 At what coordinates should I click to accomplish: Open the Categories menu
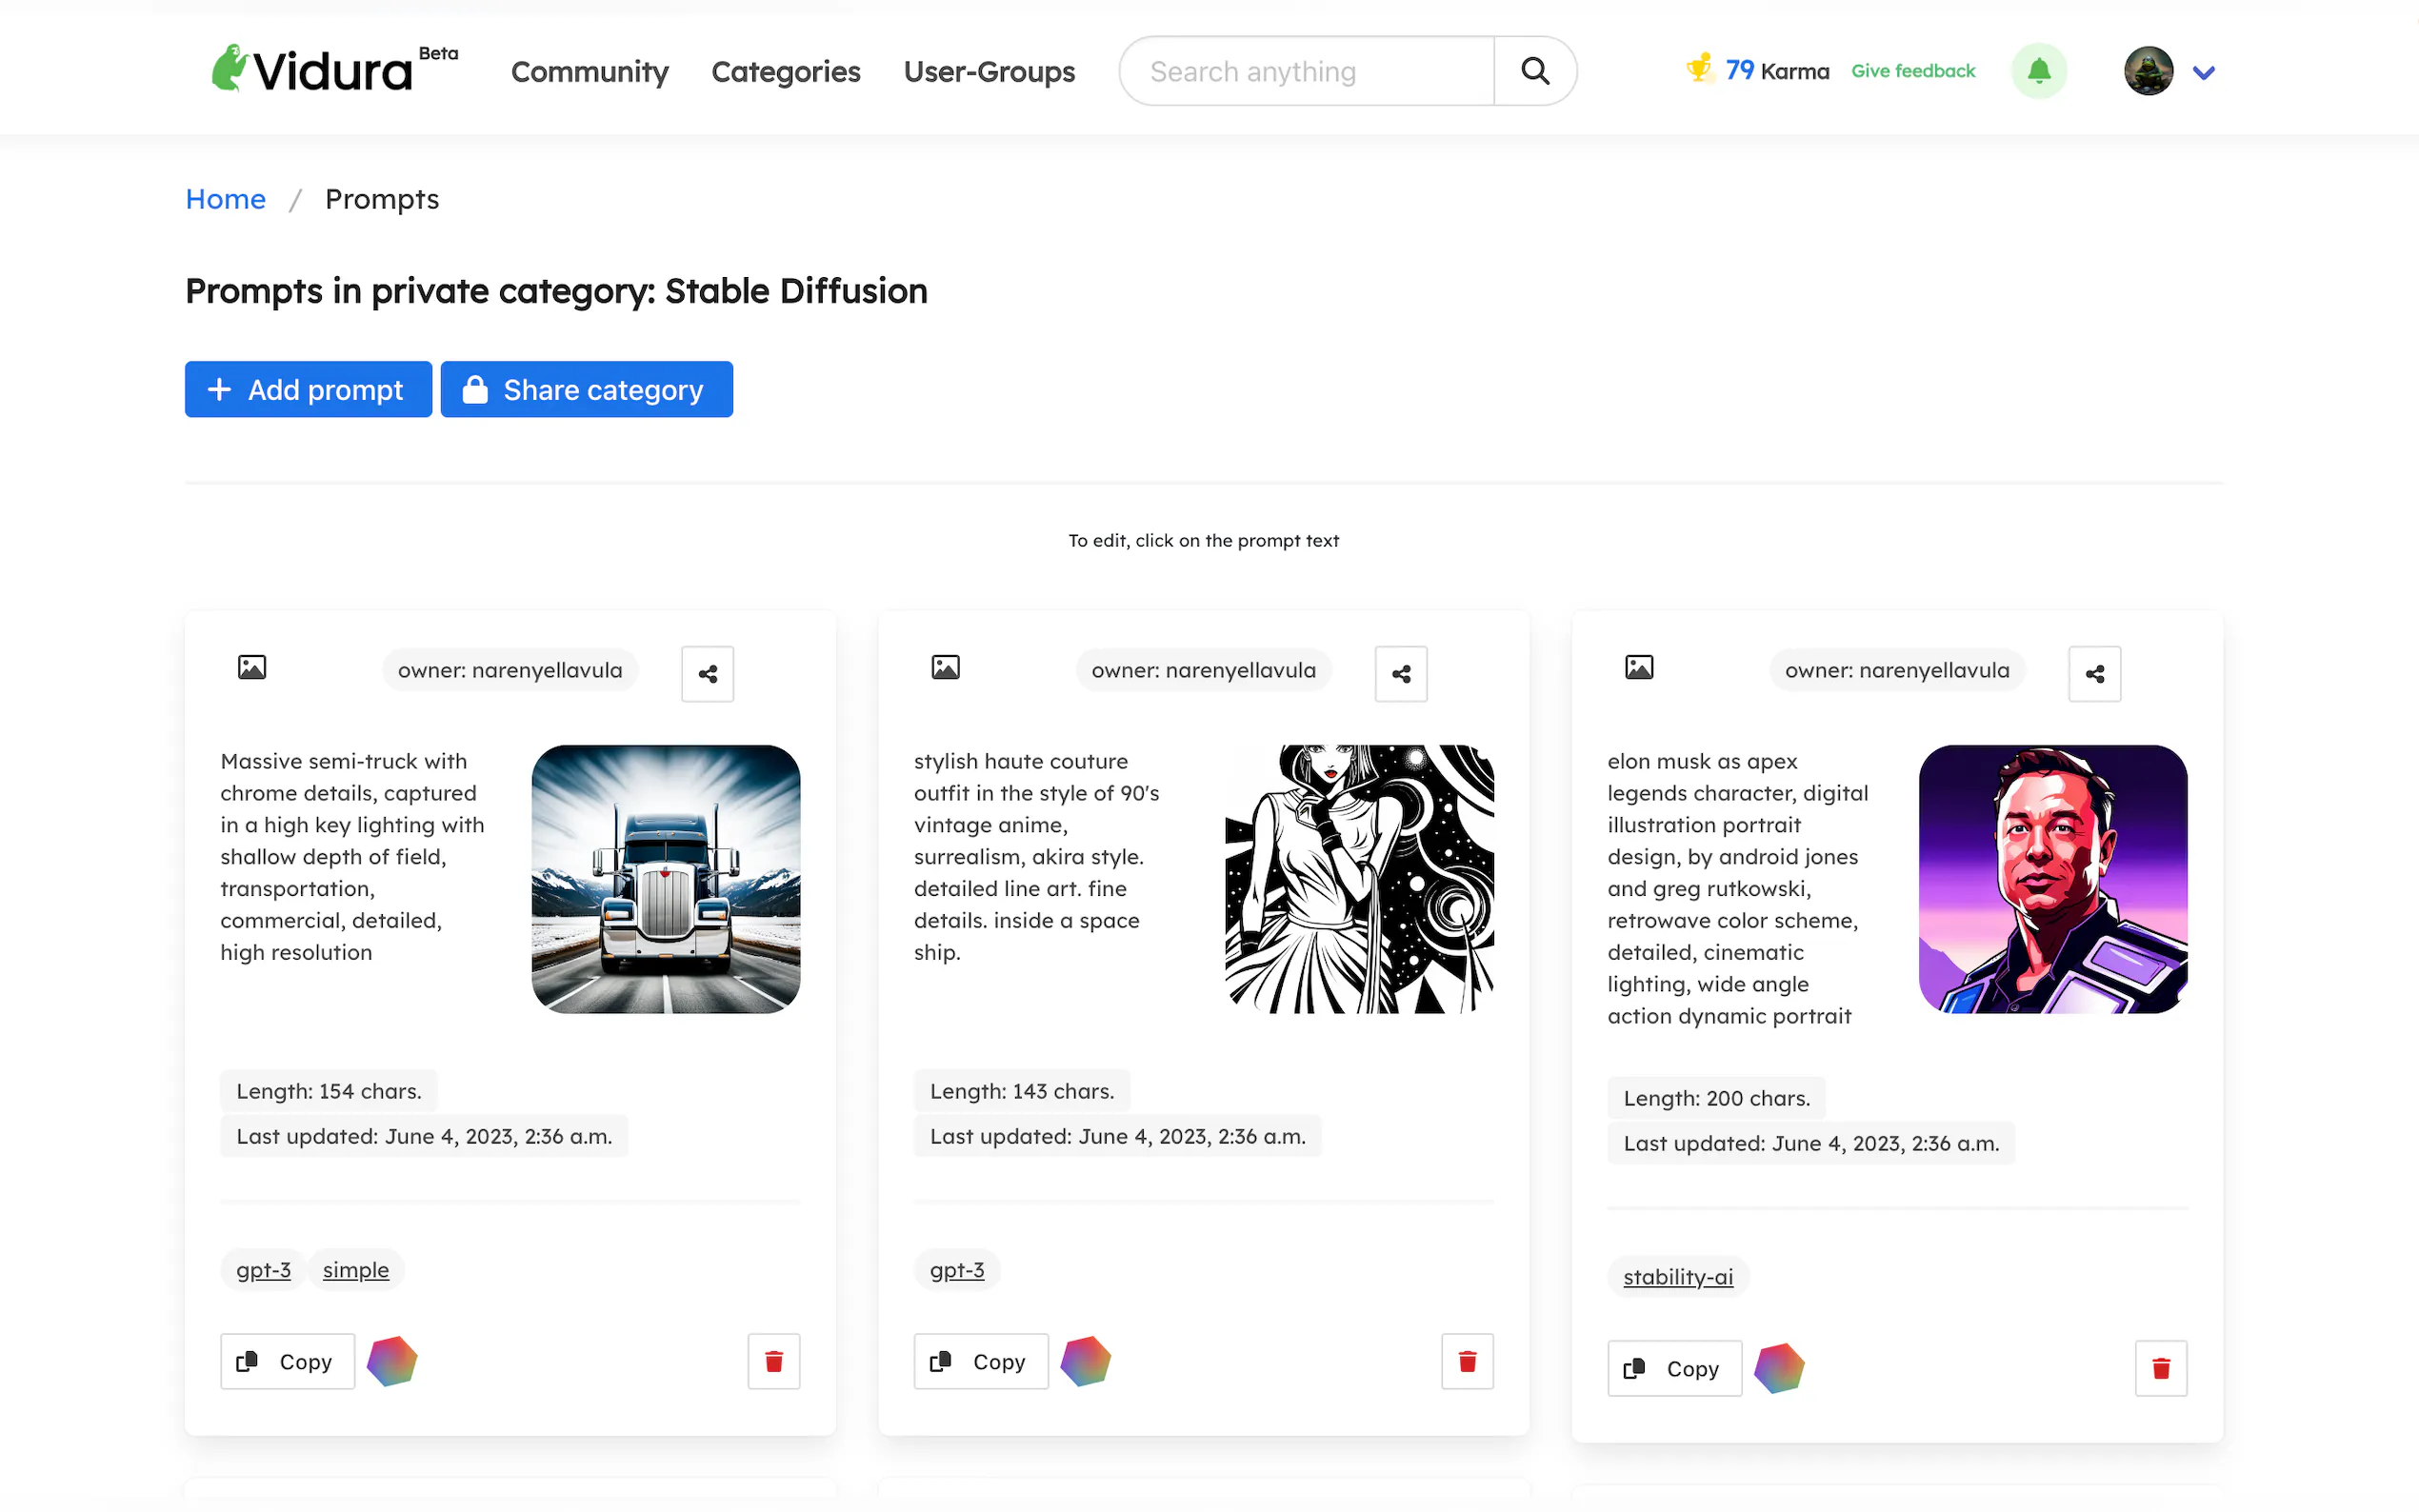click(785, 72)
